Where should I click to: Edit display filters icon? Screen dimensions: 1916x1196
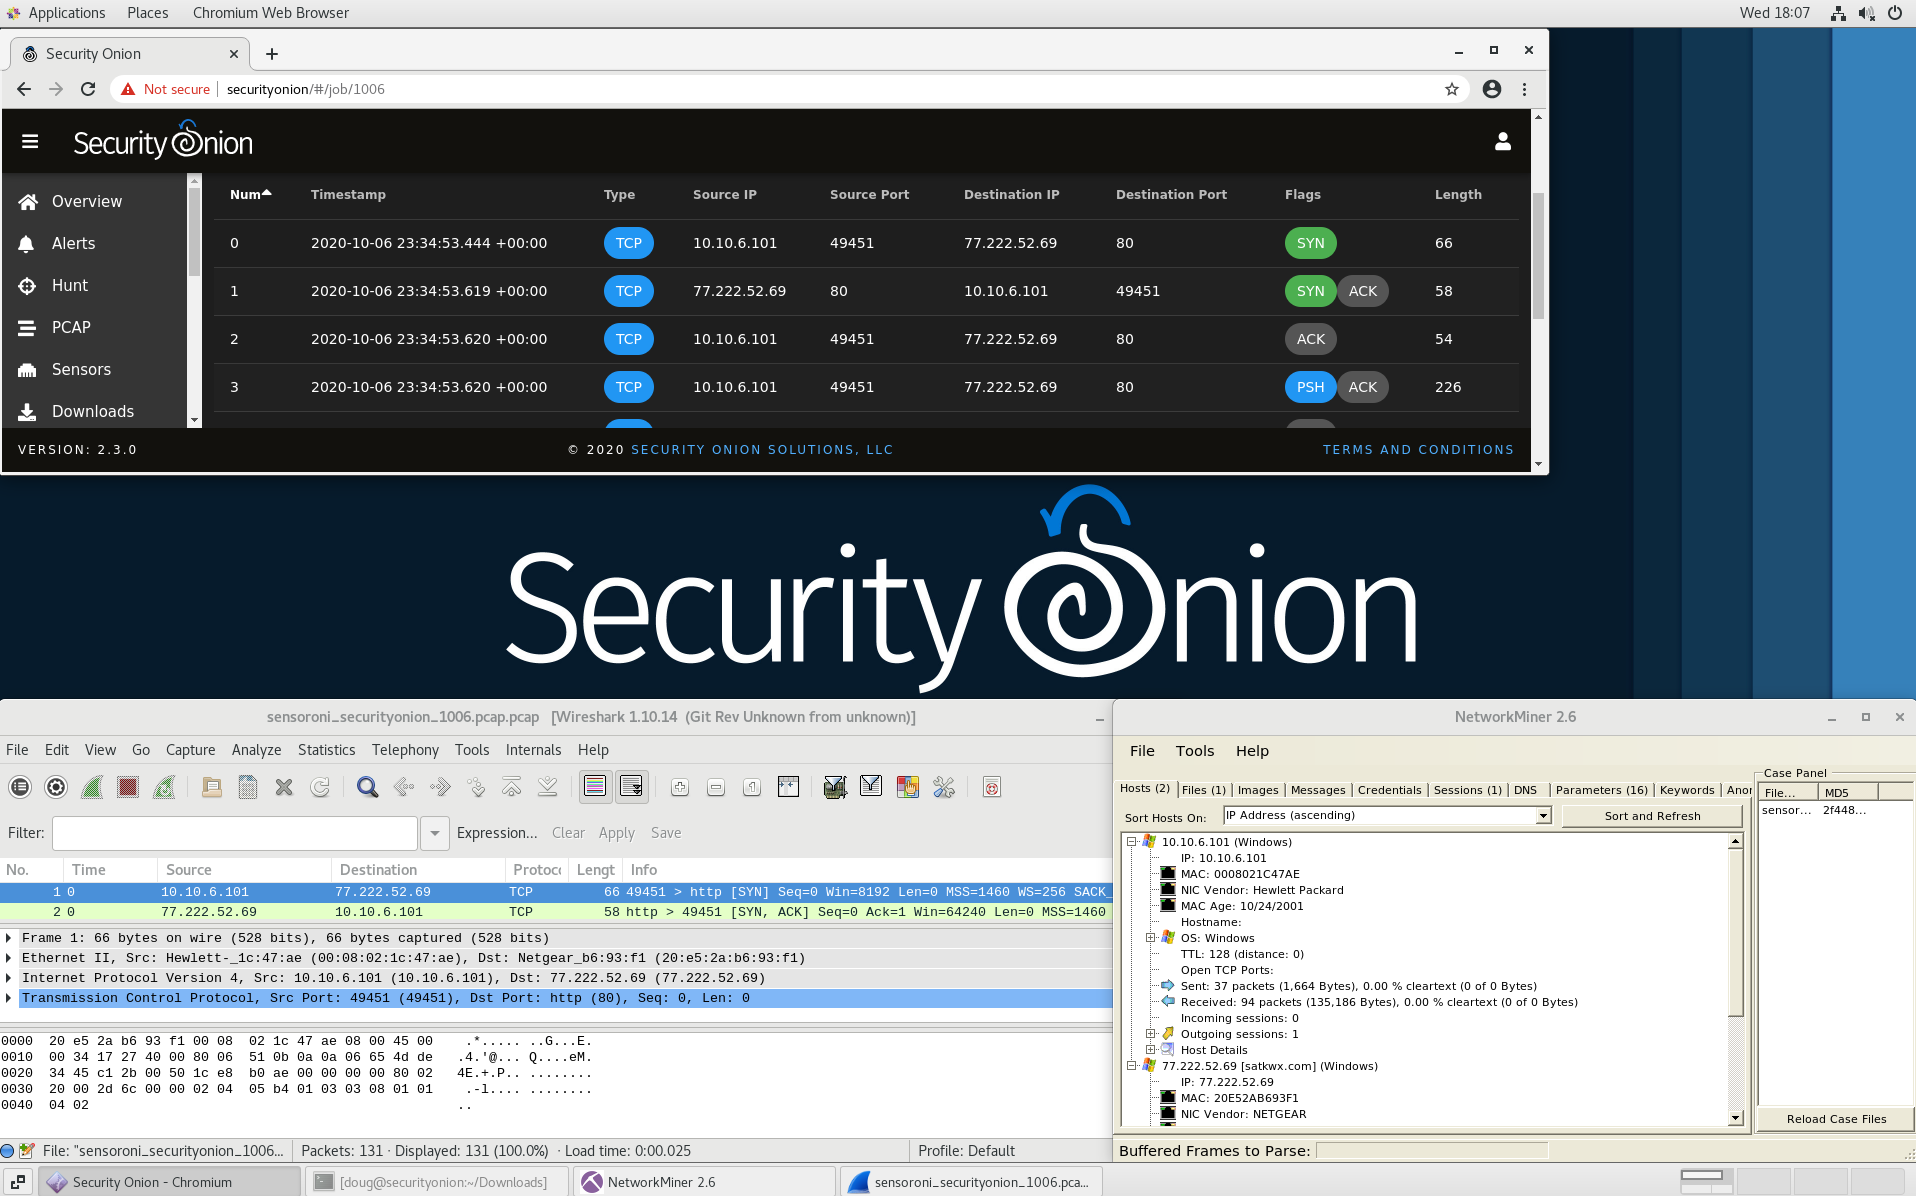tap(871, 787)
